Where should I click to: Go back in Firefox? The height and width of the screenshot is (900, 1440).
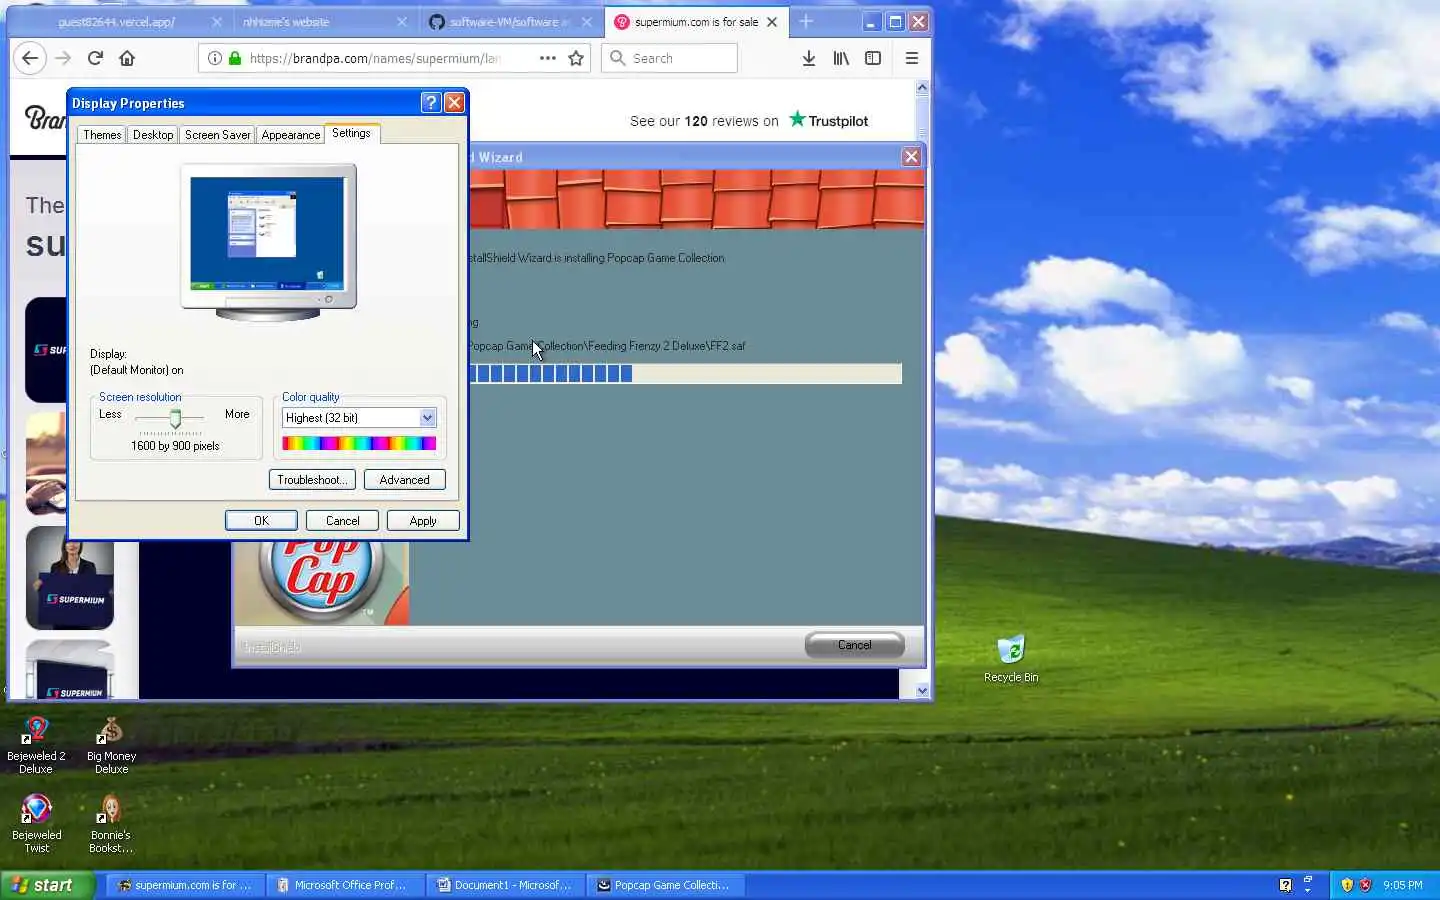click(x=30, y=58)
